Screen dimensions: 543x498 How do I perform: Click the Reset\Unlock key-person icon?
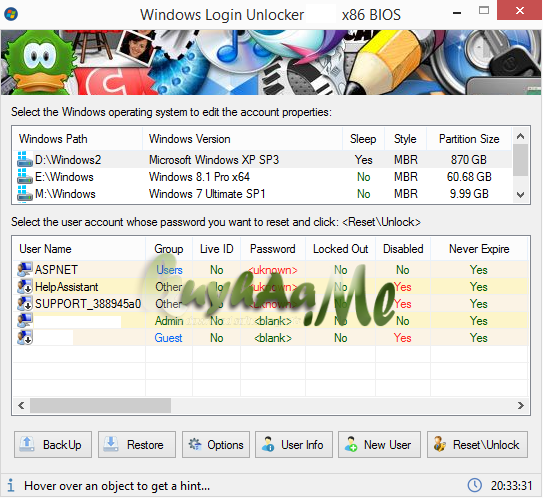click(439, 444)
